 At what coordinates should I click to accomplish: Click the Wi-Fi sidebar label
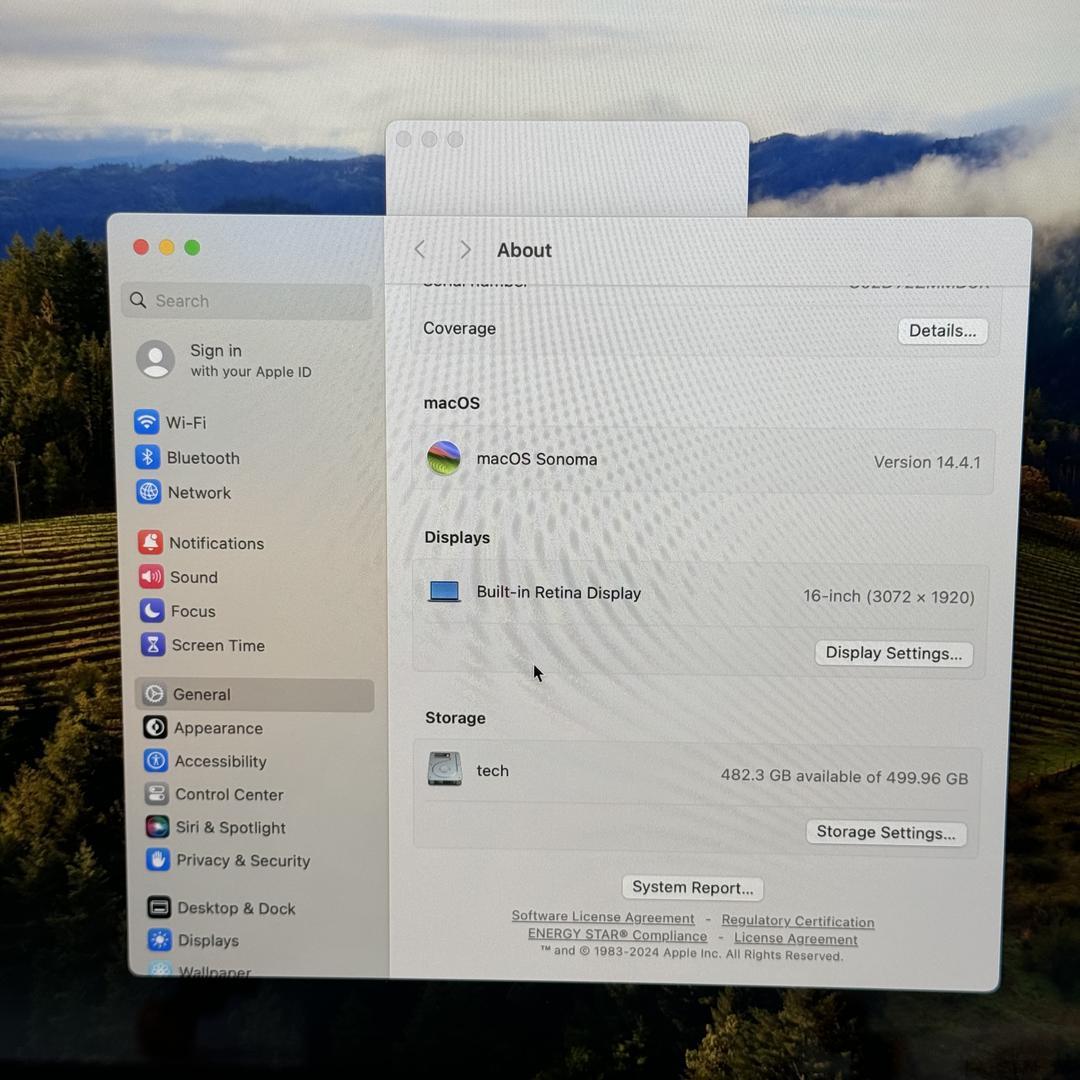point(186,422)
